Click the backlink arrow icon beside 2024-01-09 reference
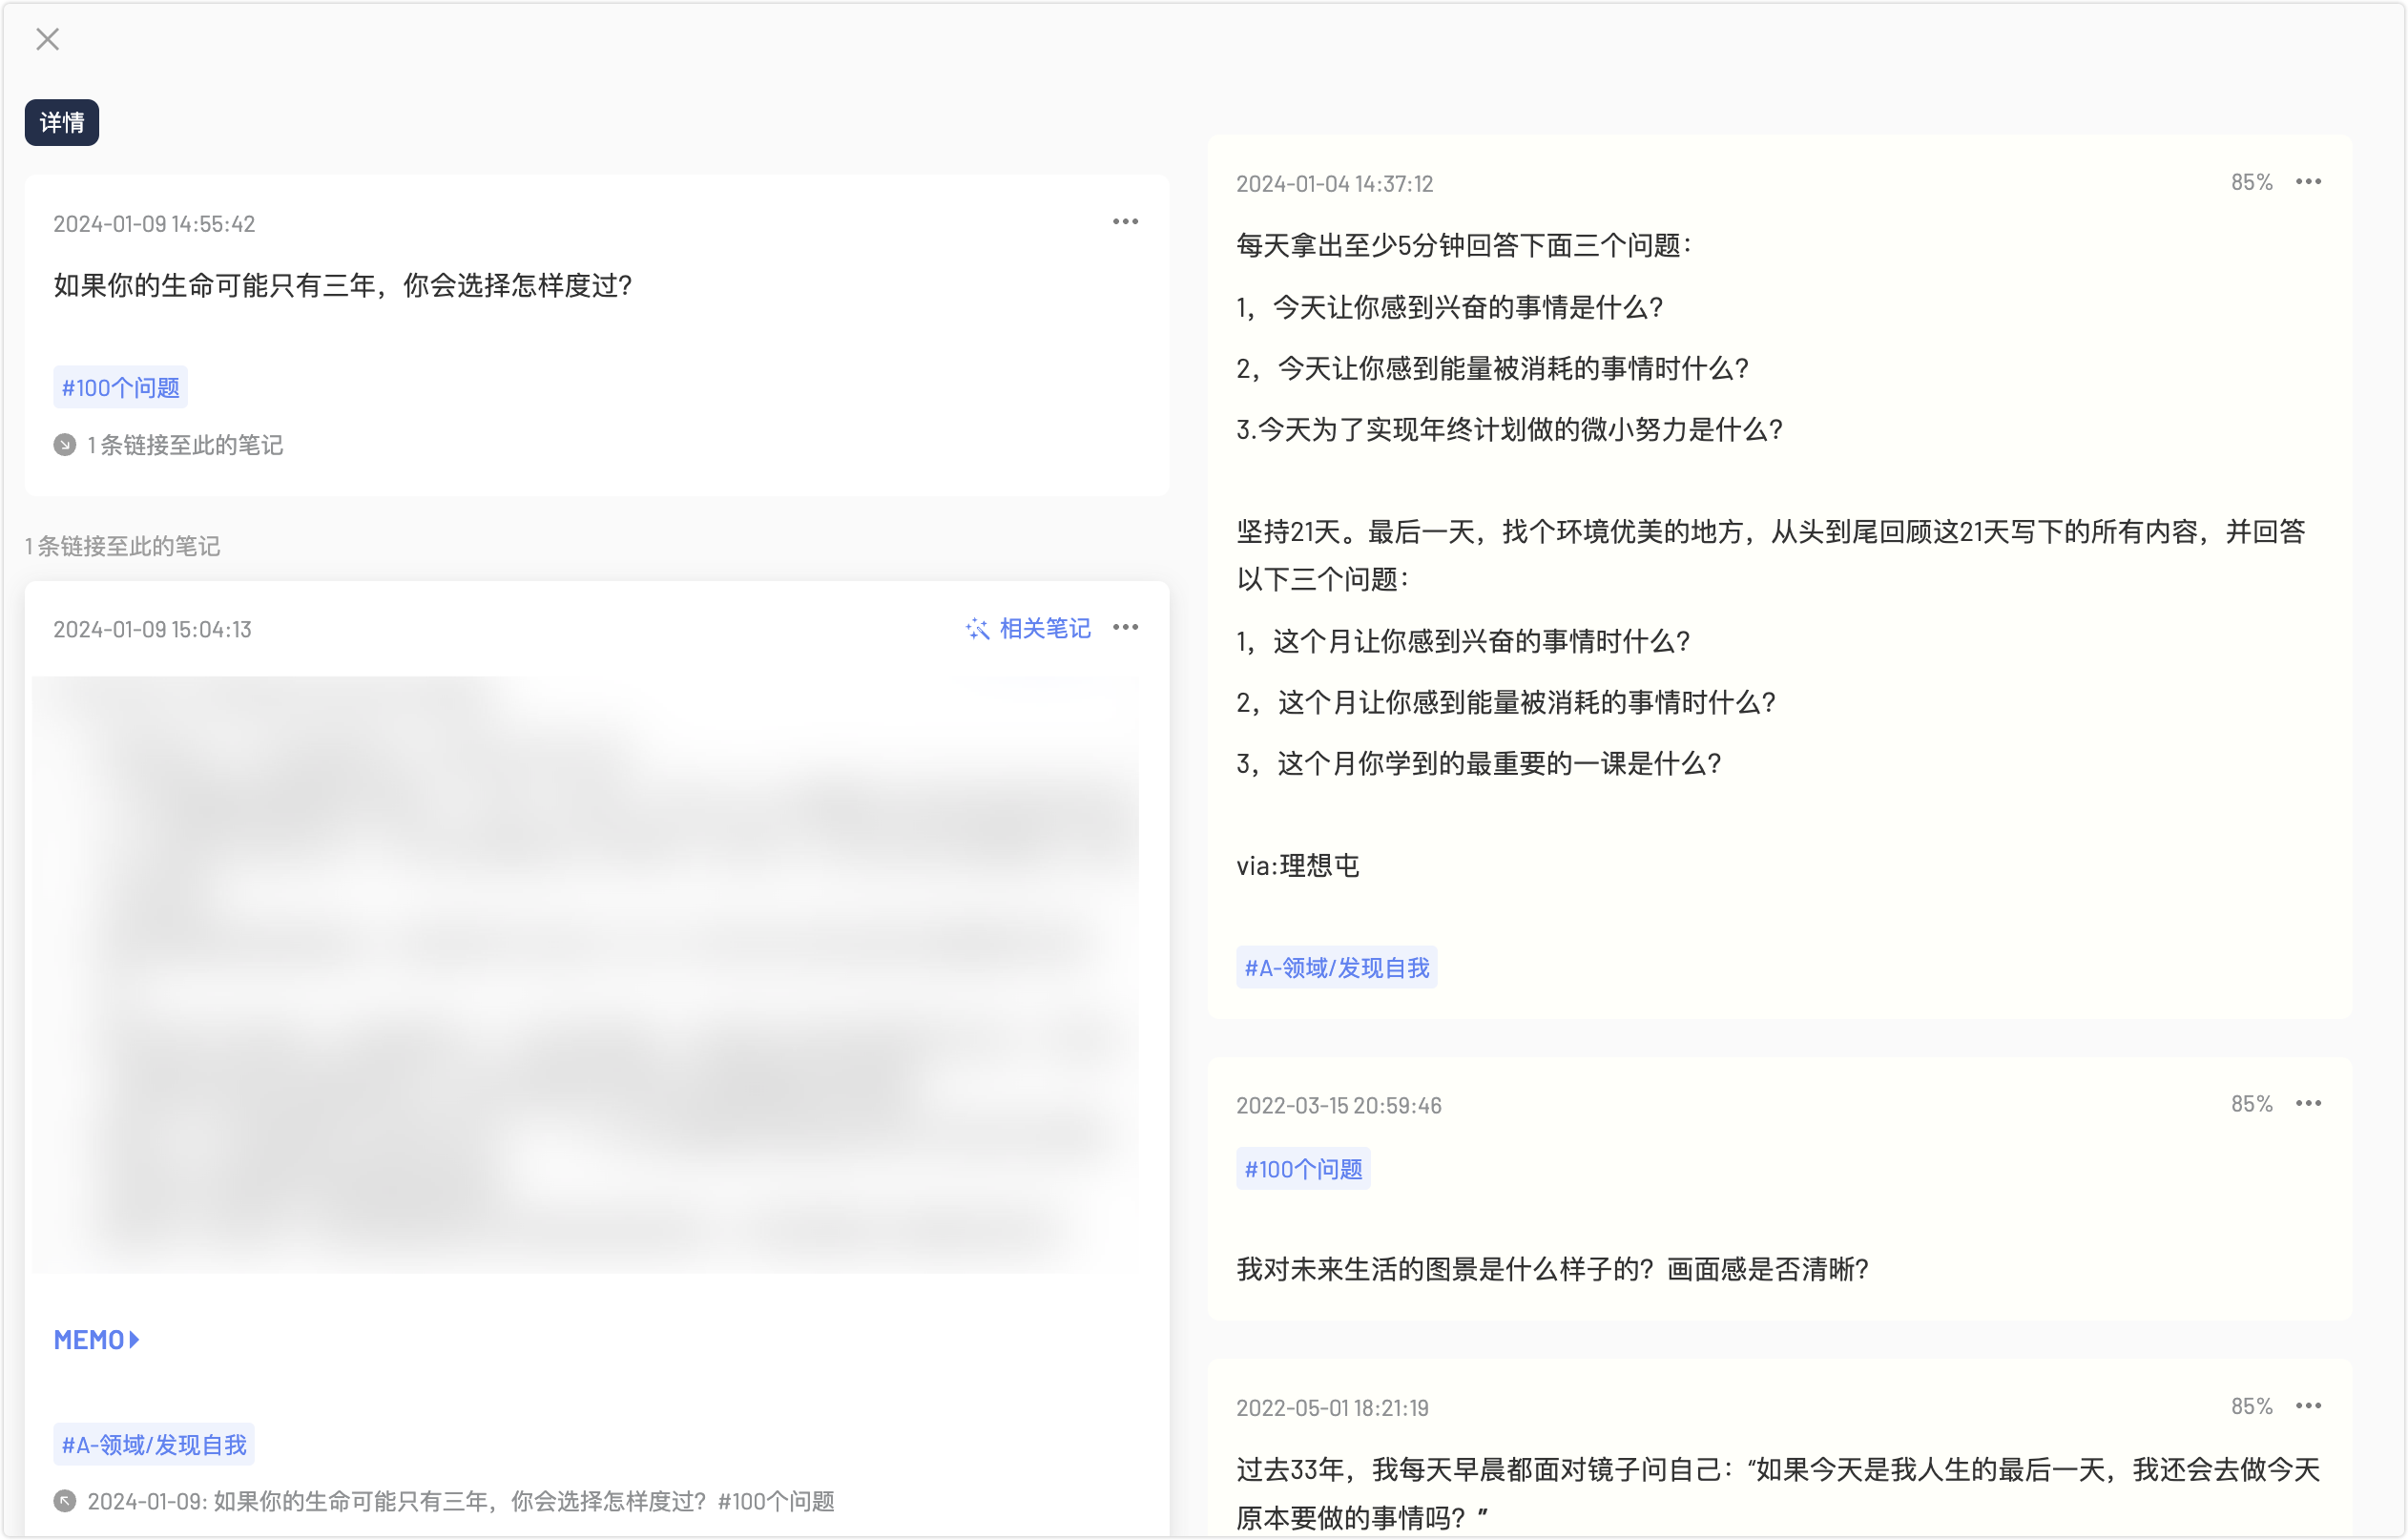This screenshot has height=1540, width=2408. [x=65, y=1501]
